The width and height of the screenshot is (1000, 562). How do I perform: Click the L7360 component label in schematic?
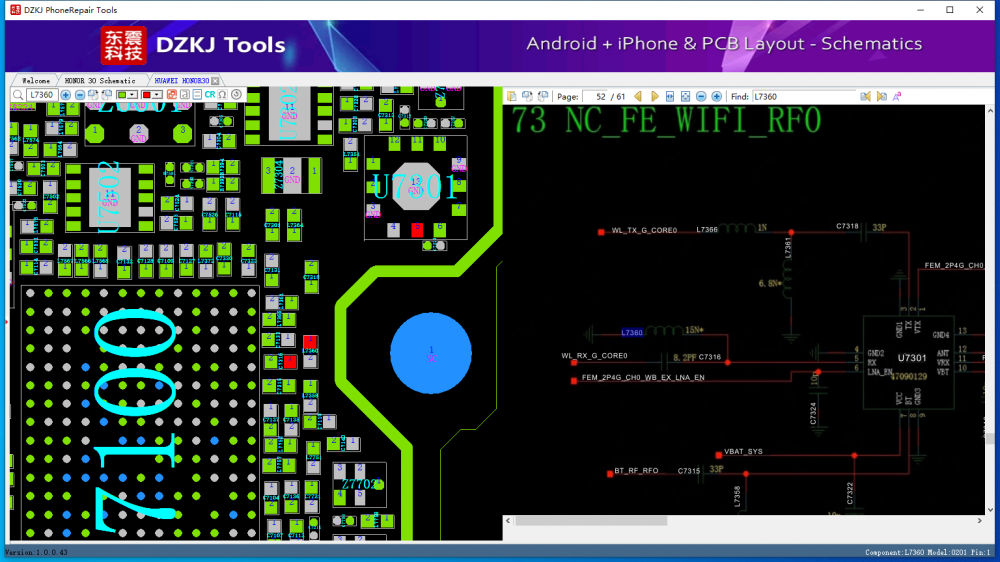tap(632, 332)
